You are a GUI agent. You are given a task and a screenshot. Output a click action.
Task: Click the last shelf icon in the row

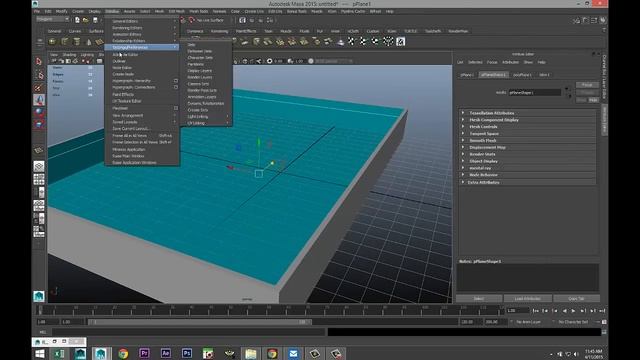coord(400,41)
